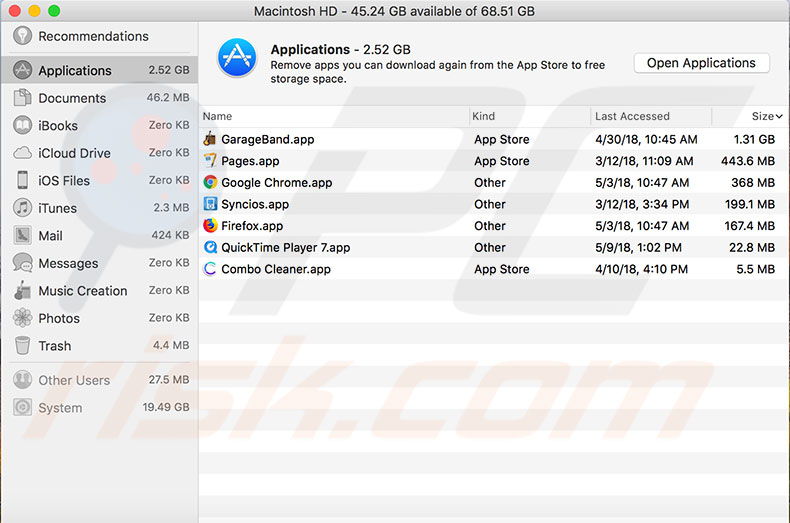The height and width of the screenshot is (523, 790).
Task: Select Trash category label
Action: click(54, 346)
